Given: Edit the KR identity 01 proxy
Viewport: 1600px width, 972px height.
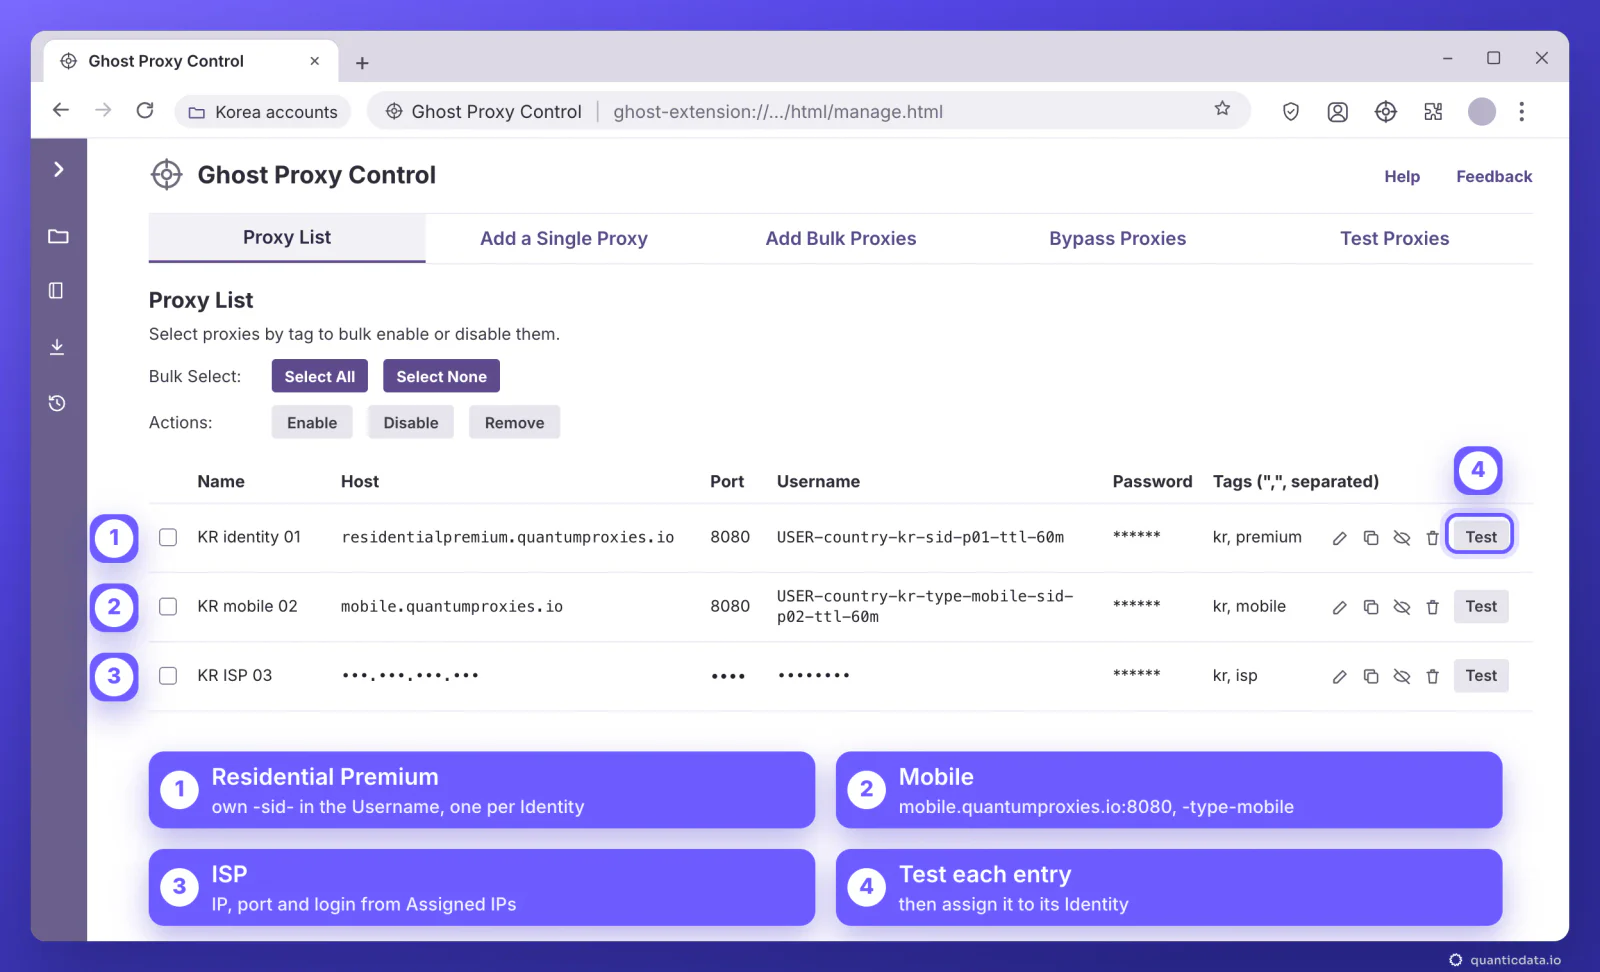Looking at the screenshot, I should [1339, 538].
